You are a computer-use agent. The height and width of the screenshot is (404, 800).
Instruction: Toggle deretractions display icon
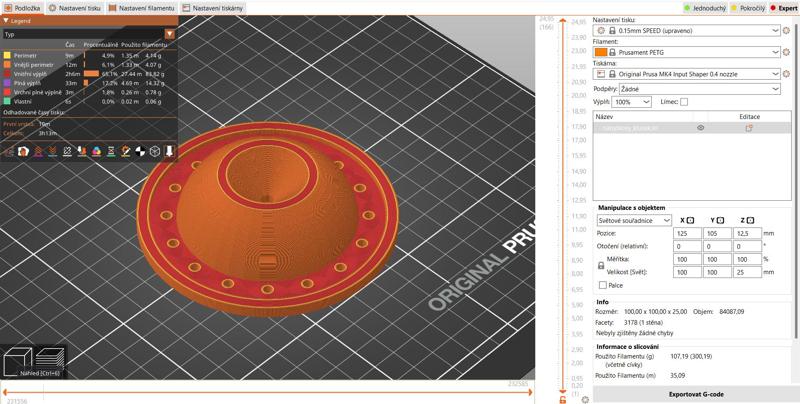pyautogui.click(x=52, y=152)
